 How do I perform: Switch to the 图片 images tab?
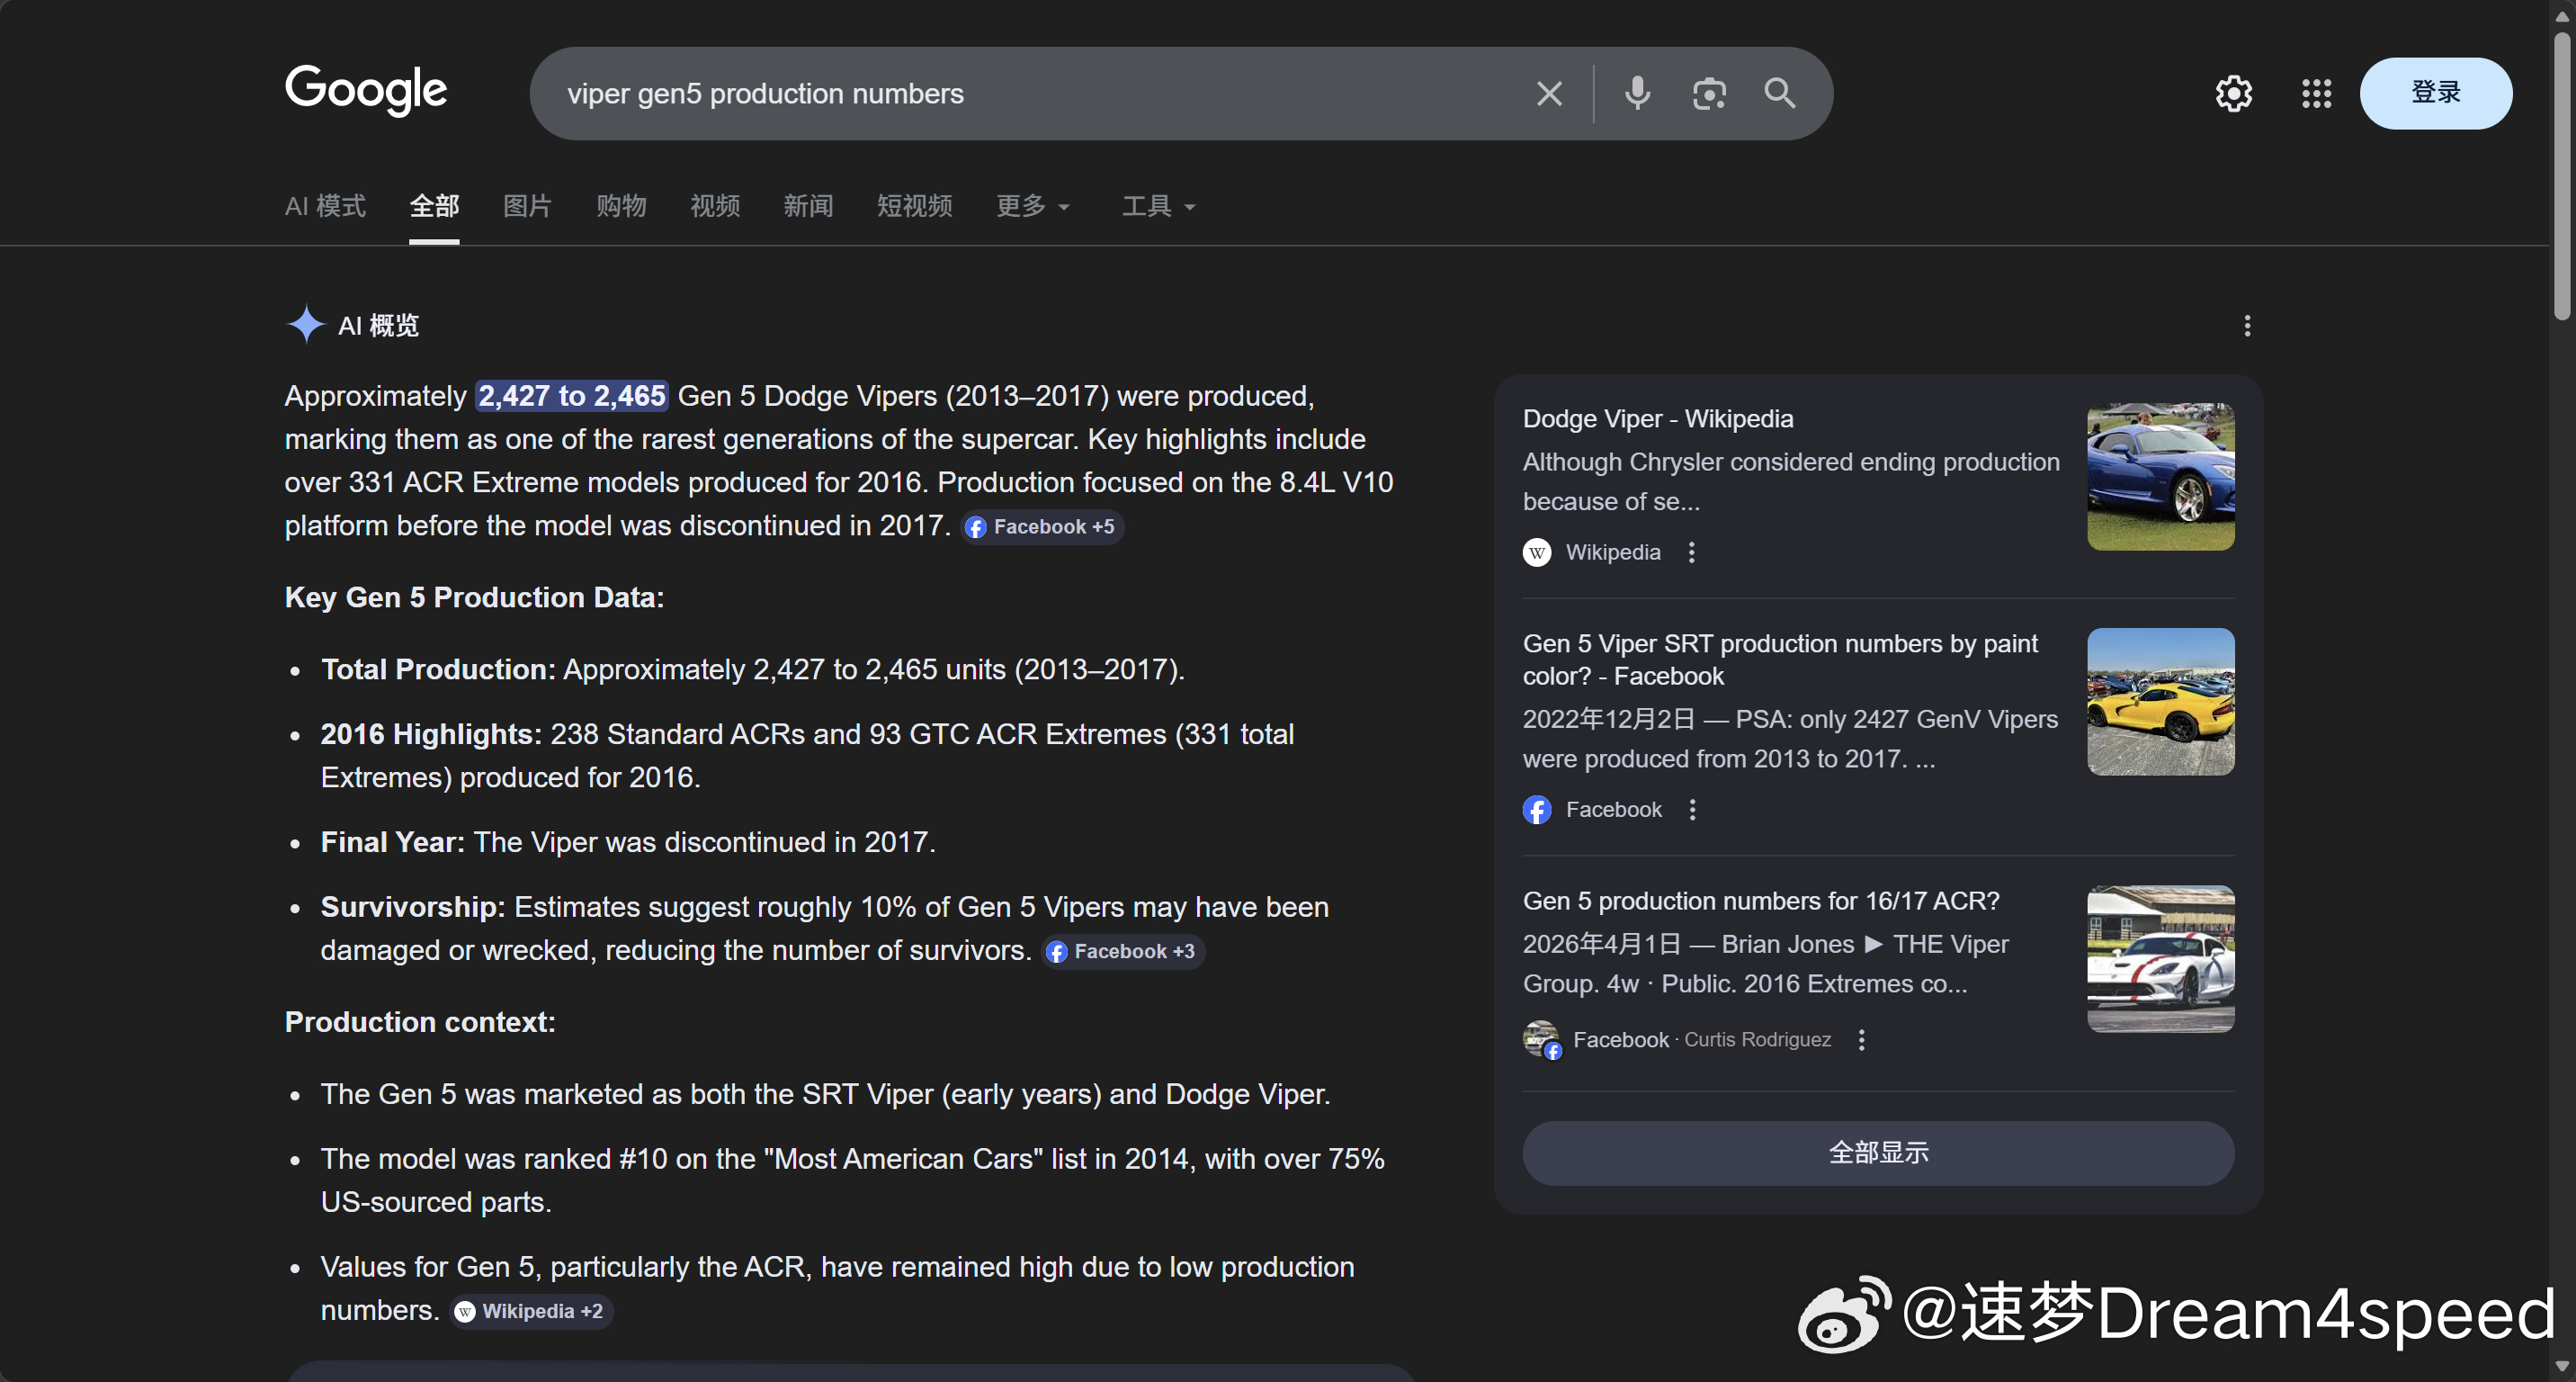click(527, 207)
